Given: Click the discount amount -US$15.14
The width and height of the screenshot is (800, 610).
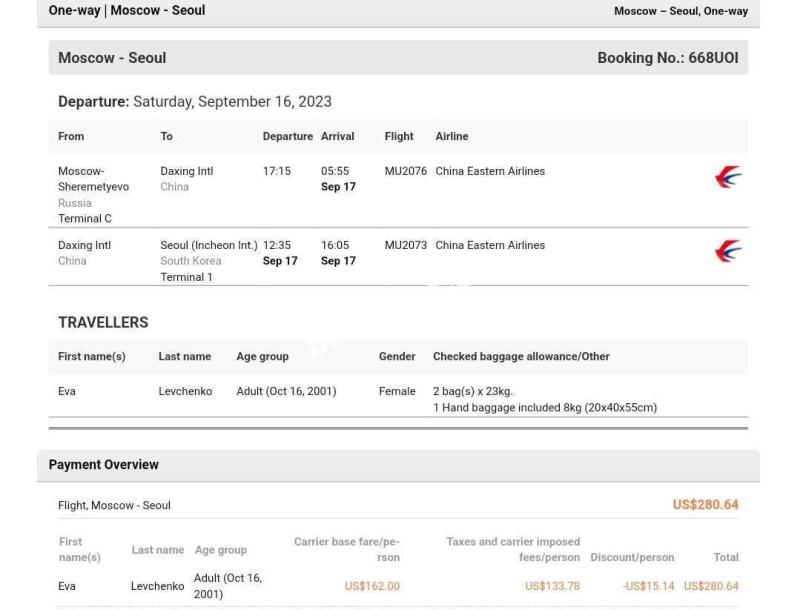Looking at the screenshot, I should (x=648, y=586).
